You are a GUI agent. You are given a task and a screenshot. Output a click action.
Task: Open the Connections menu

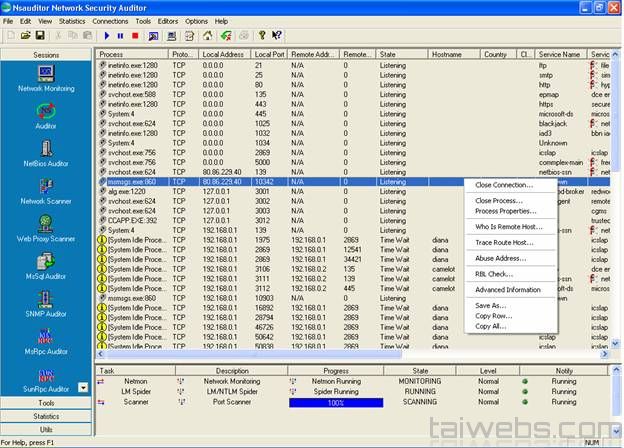109,20
